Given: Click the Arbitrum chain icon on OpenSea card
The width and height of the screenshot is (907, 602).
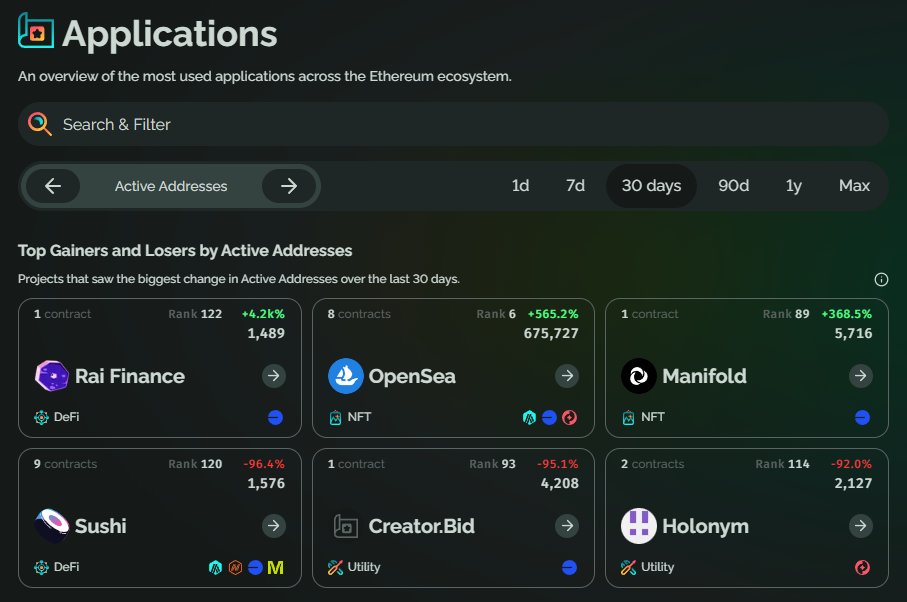Looking at the screenshot, I should coord(529,418).
